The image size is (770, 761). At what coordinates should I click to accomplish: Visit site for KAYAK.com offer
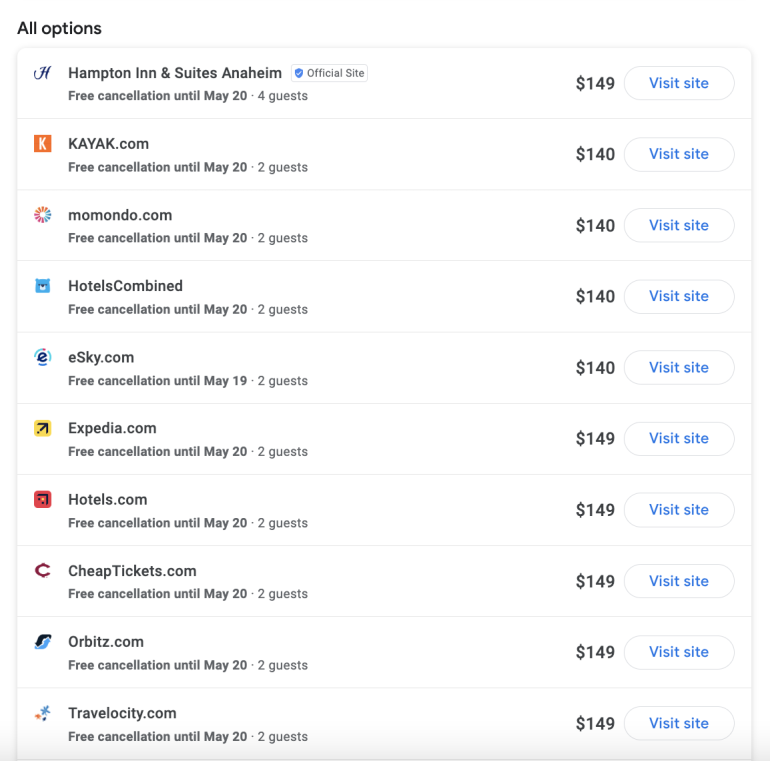[x=679, y=154]
